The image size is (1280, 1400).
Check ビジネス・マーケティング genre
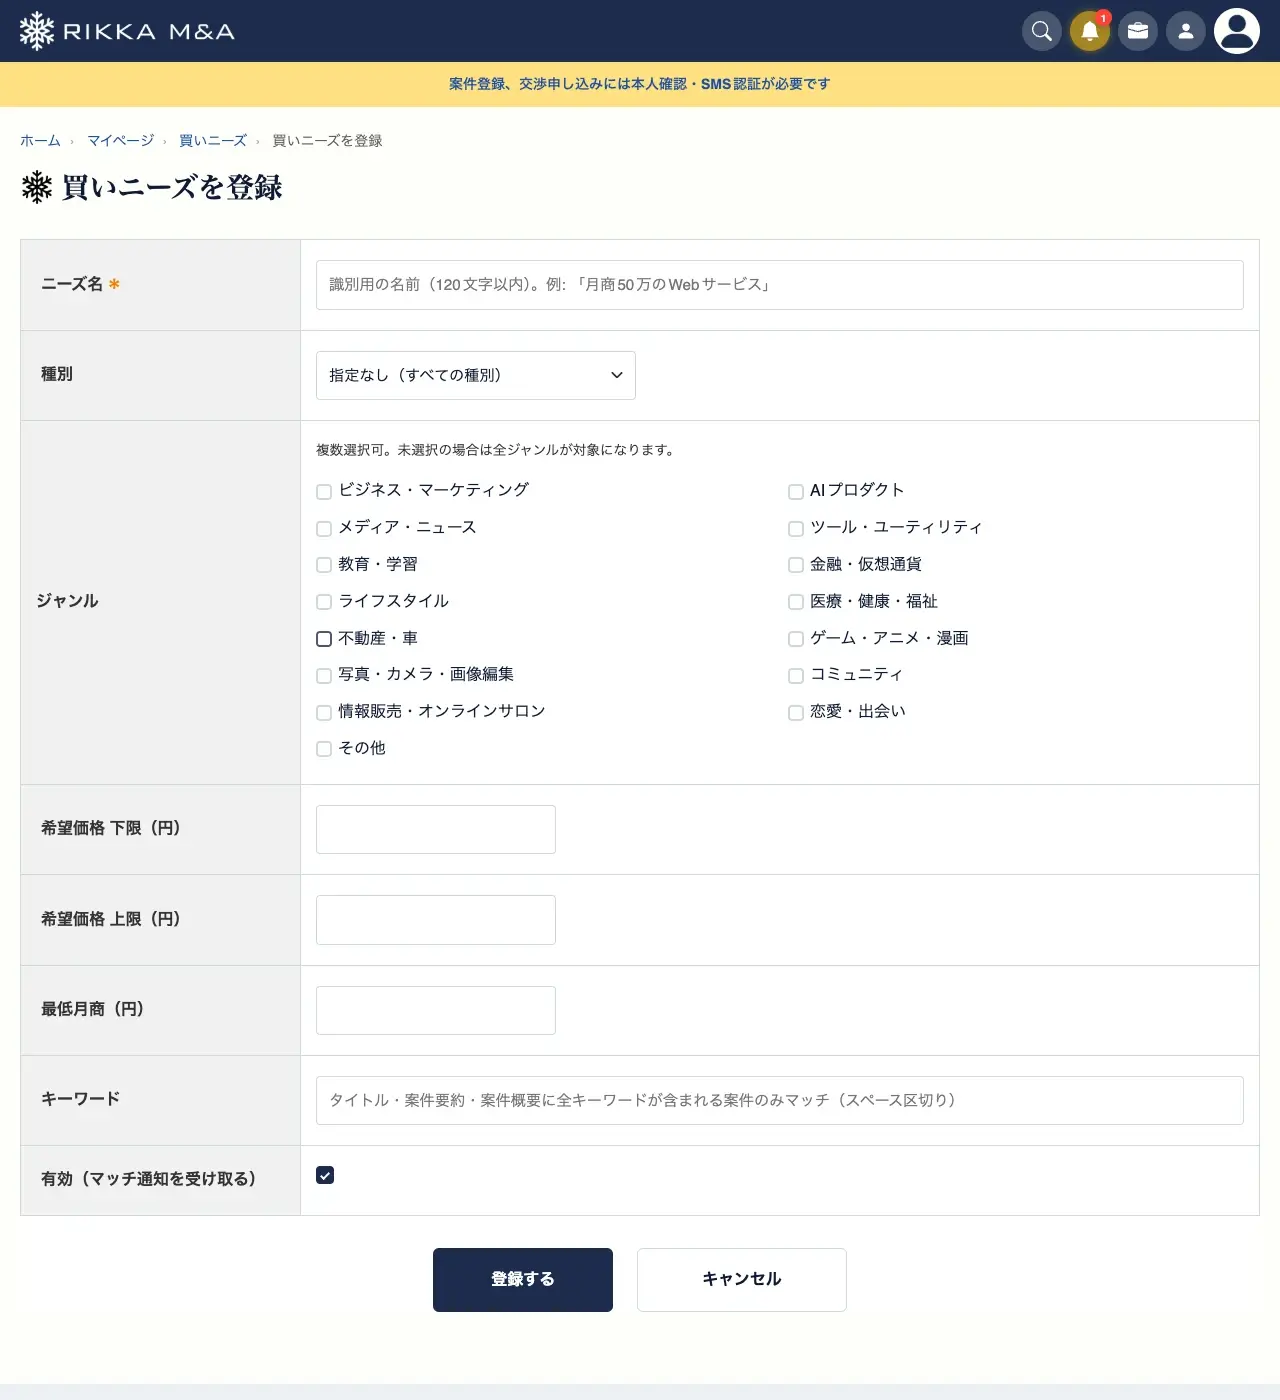pyautogui.click(x=324, y=491)
